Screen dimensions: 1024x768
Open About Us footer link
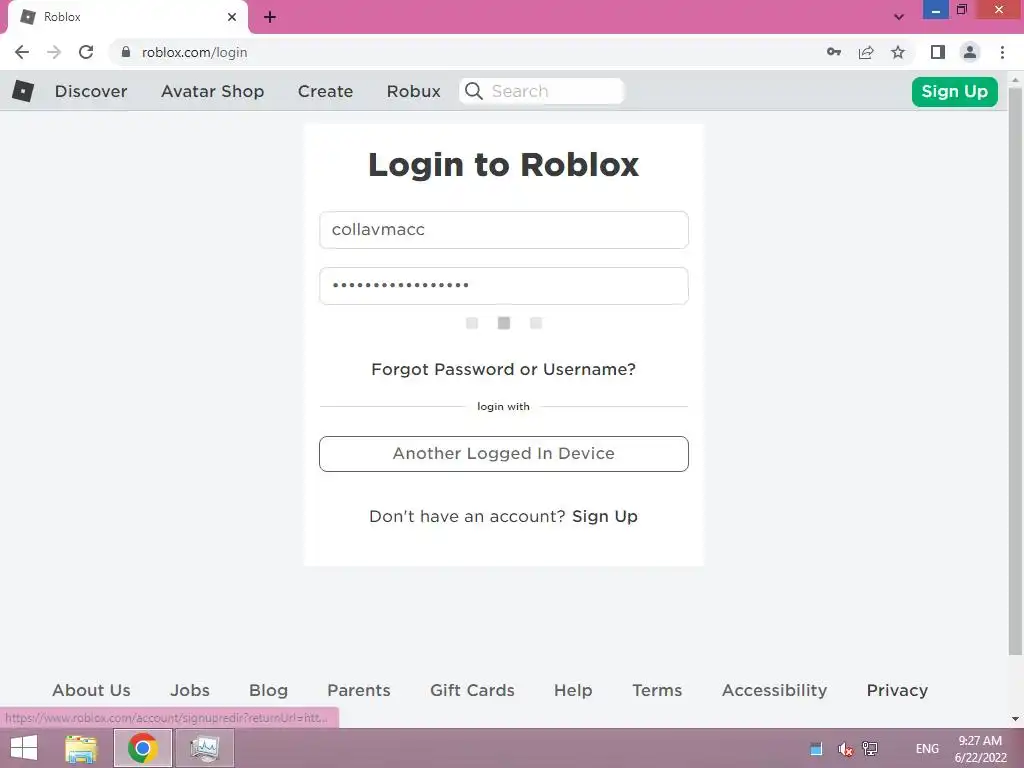pos(91,690)
